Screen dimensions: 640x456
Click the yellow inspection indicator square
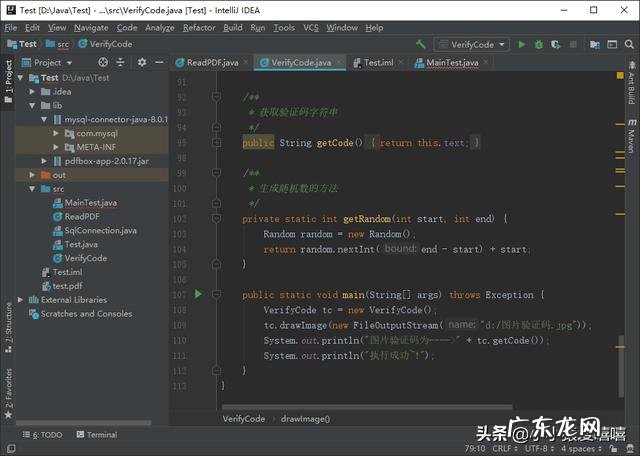tap(620, 76)
